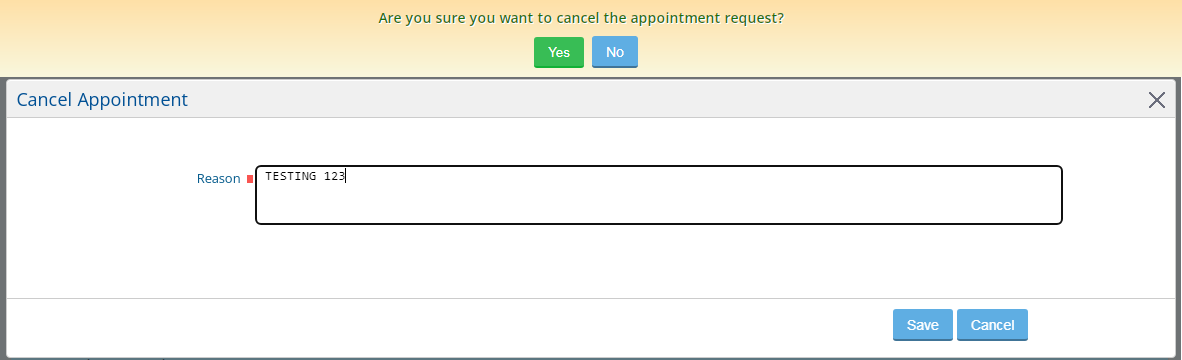Confirm cancellation with the green Yes button
The height and width of the screenshot is (360, 1182).
pyautogui.click(x=559, y=52)
